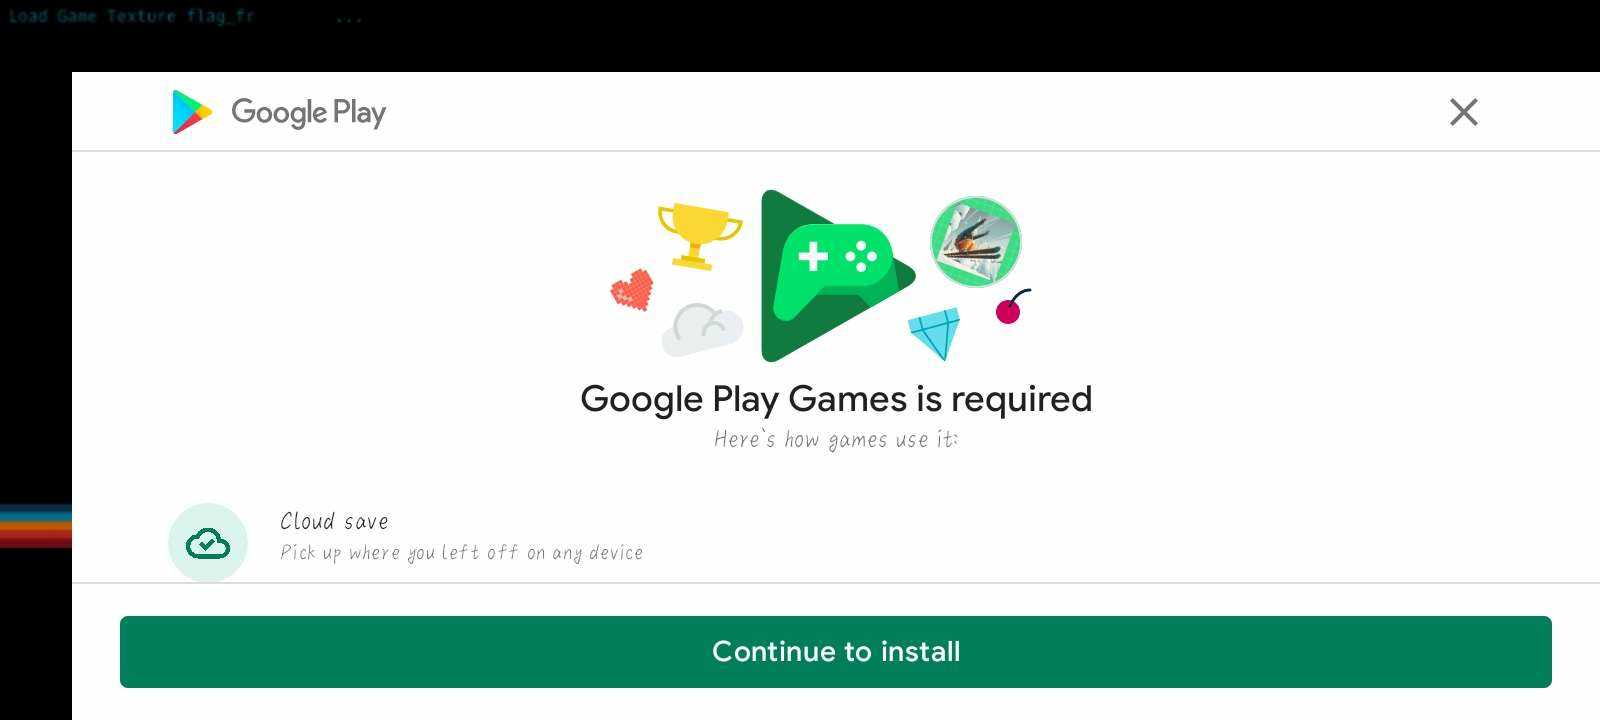
Task: Click the Google Play wordmark text
Action: 308,113
